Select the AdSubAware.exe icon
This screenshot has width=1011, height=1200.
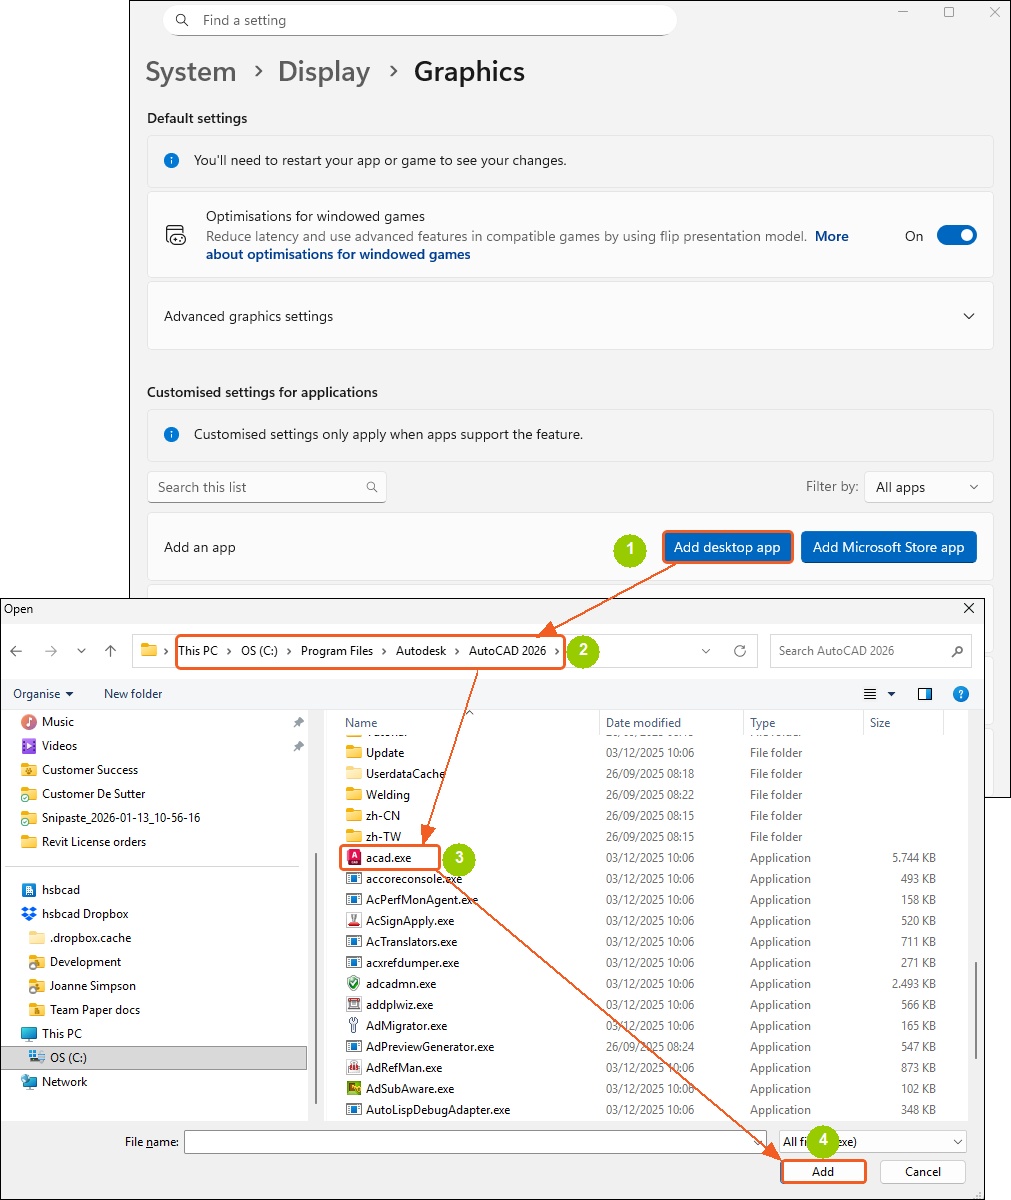[353, 1089]
